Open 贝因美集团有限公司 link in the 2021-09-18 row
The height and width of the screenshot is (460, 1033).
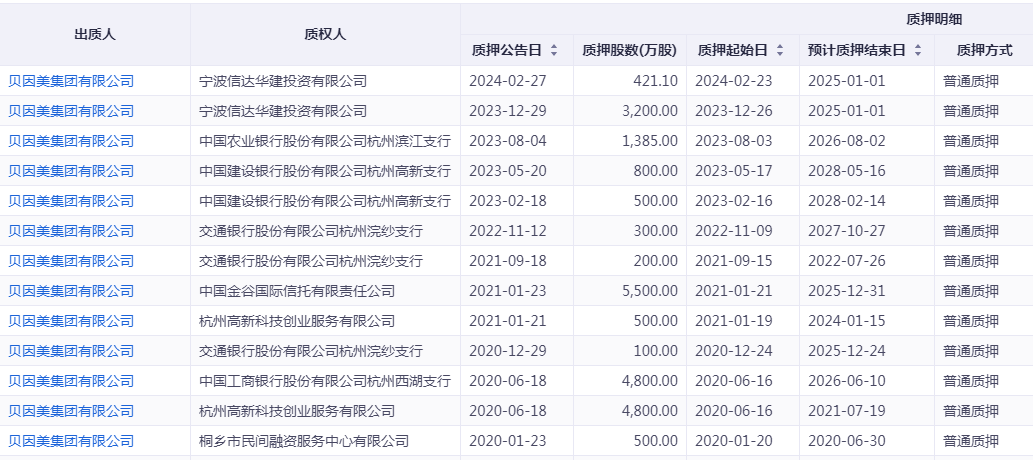coord(71,261)
